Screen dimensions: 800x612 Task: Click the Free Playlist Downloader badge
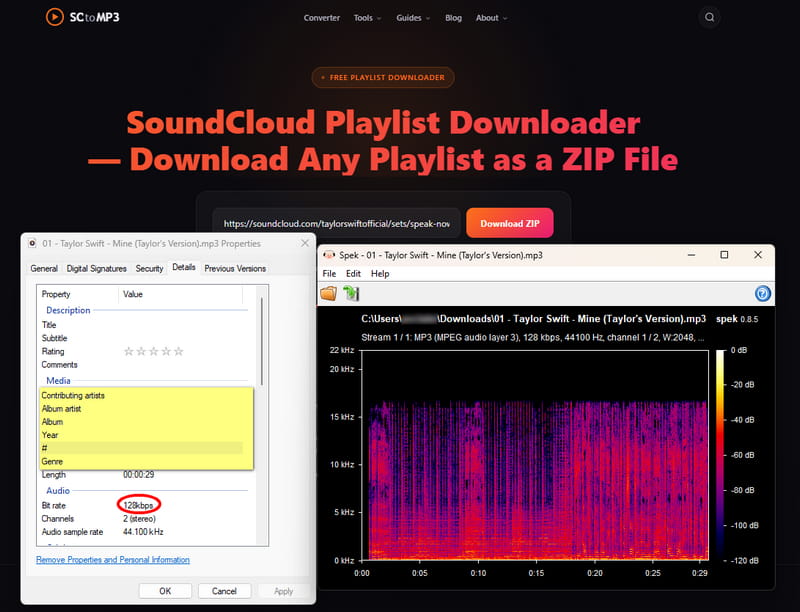coord(383,78)
